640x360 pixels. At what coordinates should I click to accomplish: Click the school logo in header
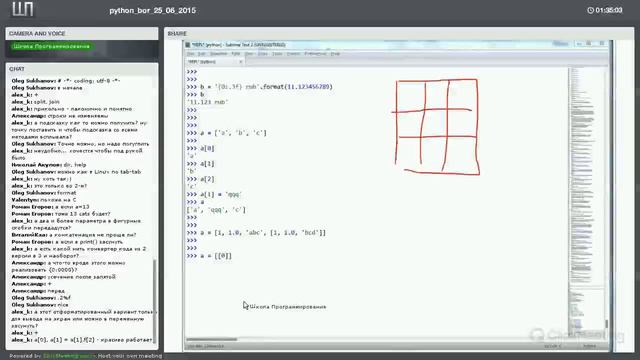[x=22, y=9]
